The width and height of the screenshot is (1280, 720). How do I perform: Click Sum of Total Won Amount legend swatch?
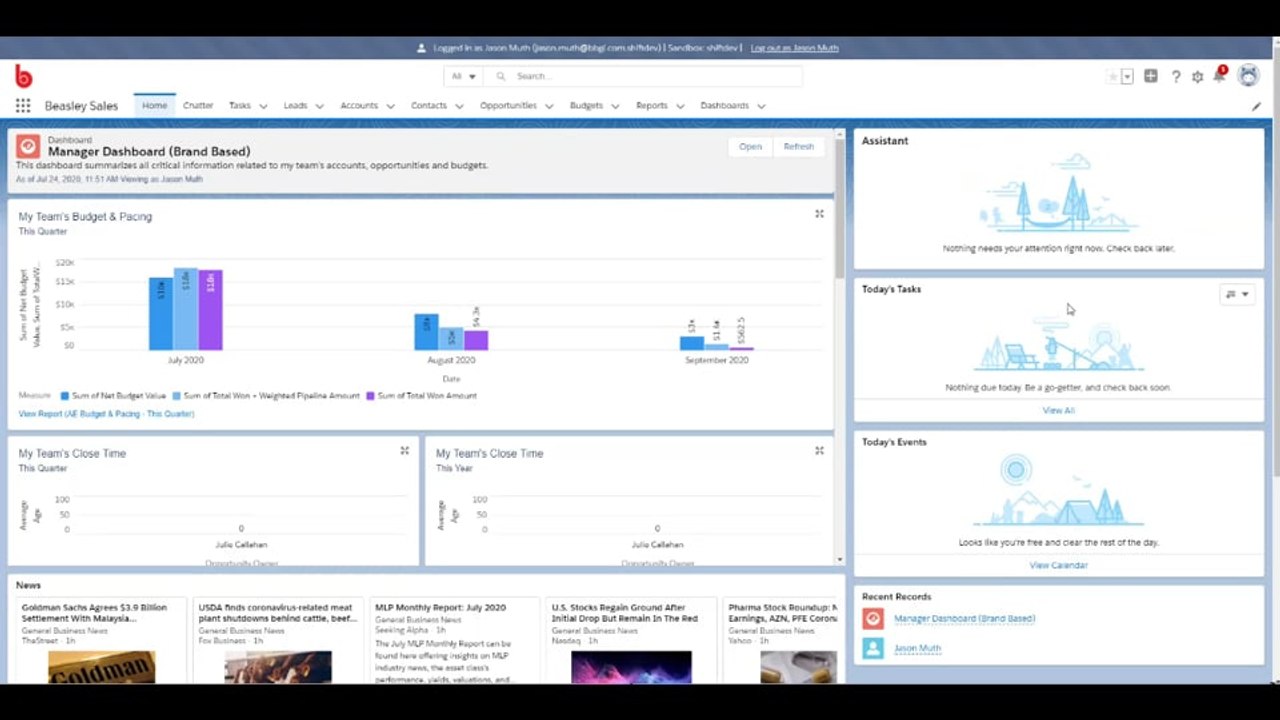click(x=370, y=396)
